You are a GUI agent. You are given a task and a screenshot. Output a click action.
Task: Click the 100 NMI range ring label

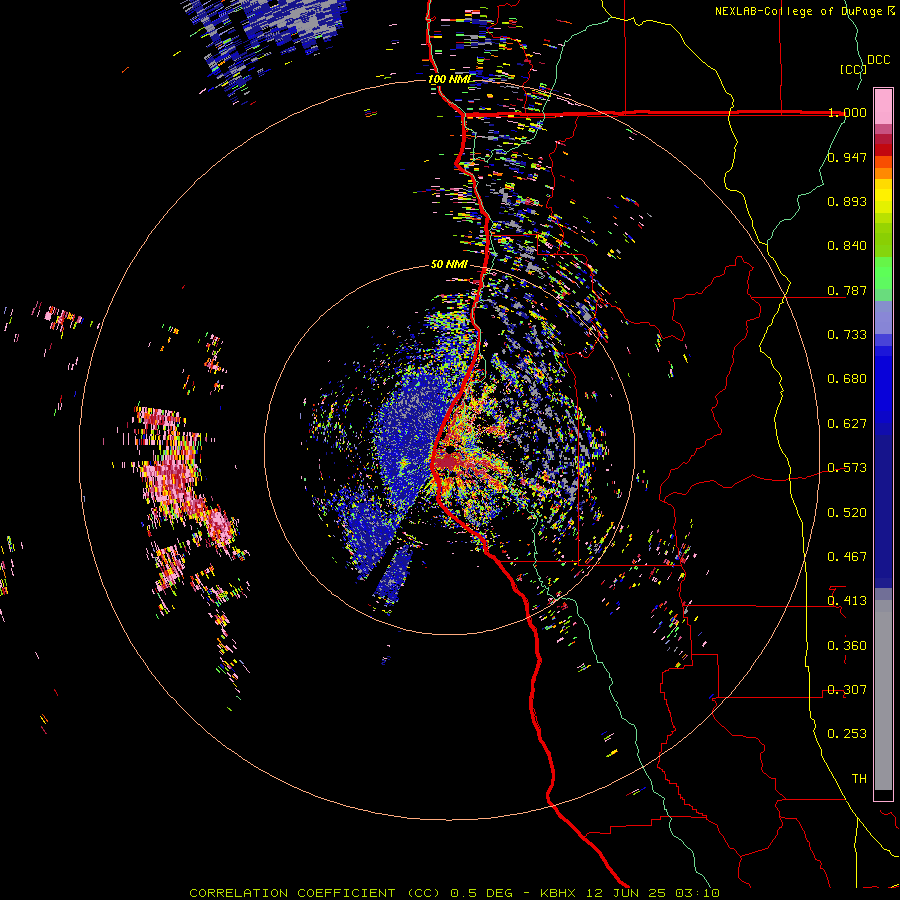click(449, 79)
